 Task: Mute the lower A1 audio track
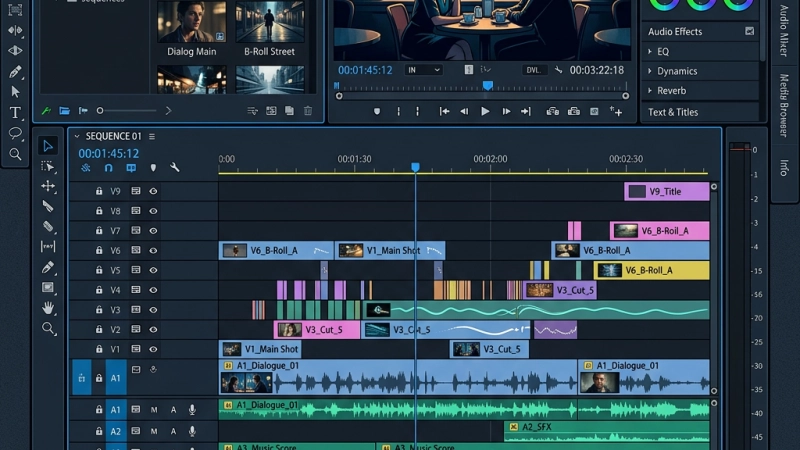tap(154, 410)
